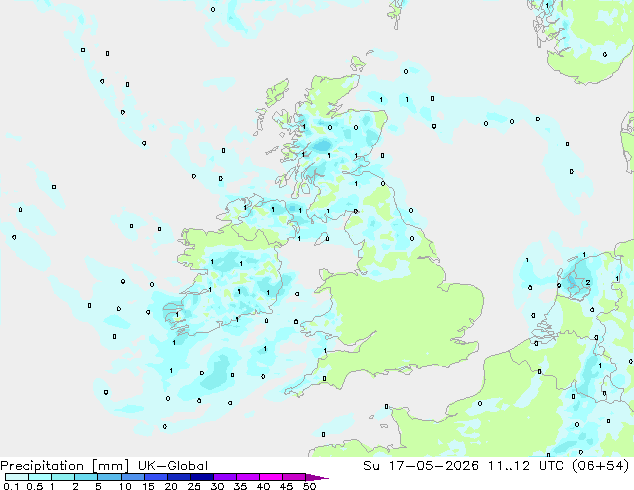Pick the 15–20 mm legend color box

tap(155, 477)
